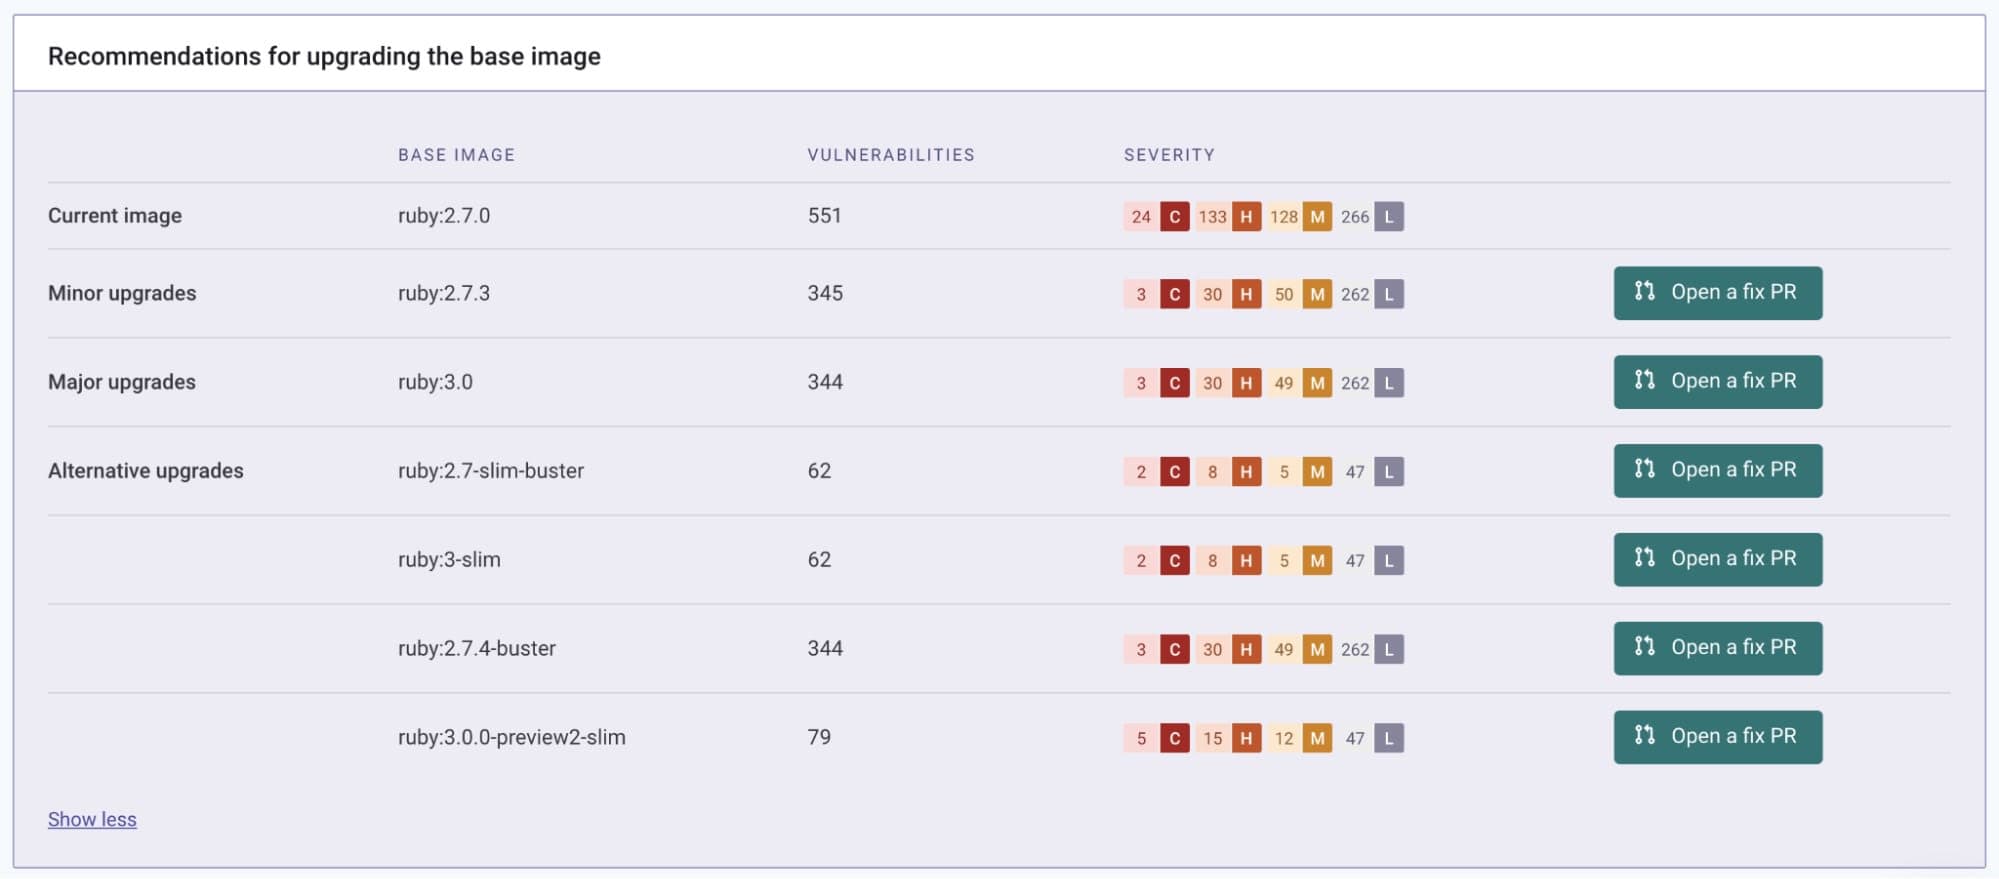Open a fix PR for ruby:3.0
Screen dimensions: 1999x879
tap(1717, 382)
